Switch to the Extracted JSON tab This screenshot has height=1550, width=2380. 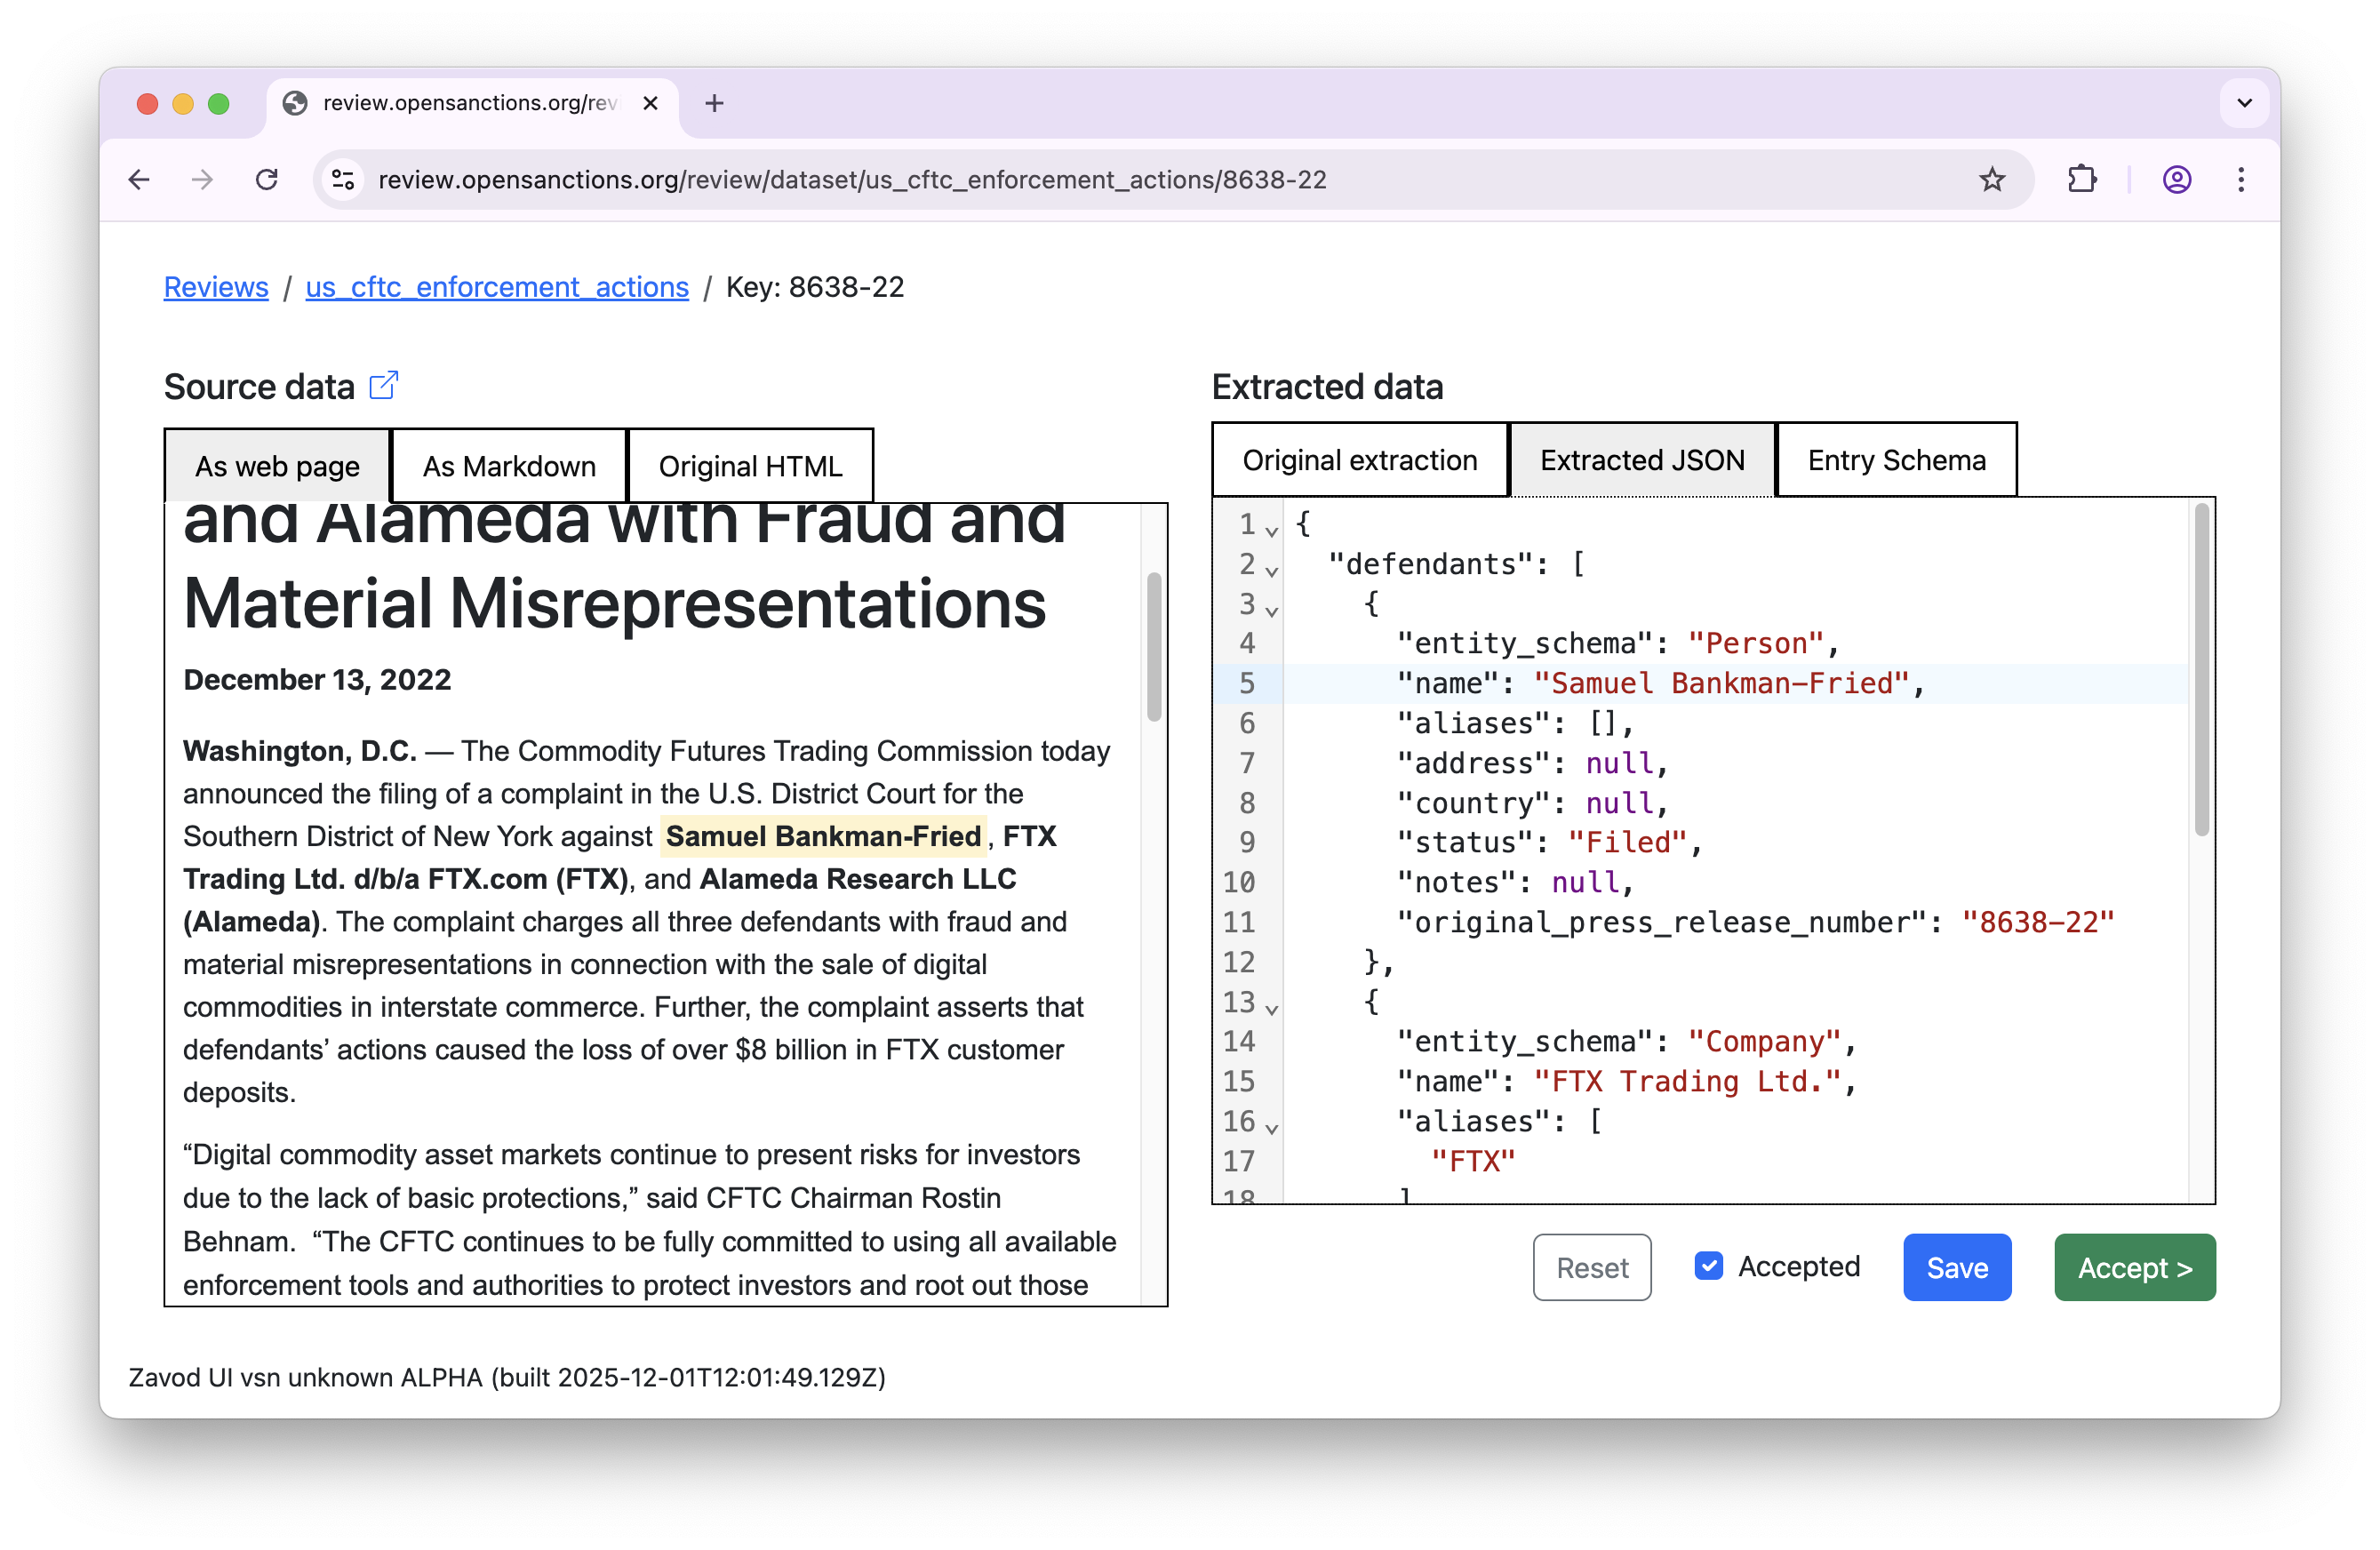[1642, 460]
